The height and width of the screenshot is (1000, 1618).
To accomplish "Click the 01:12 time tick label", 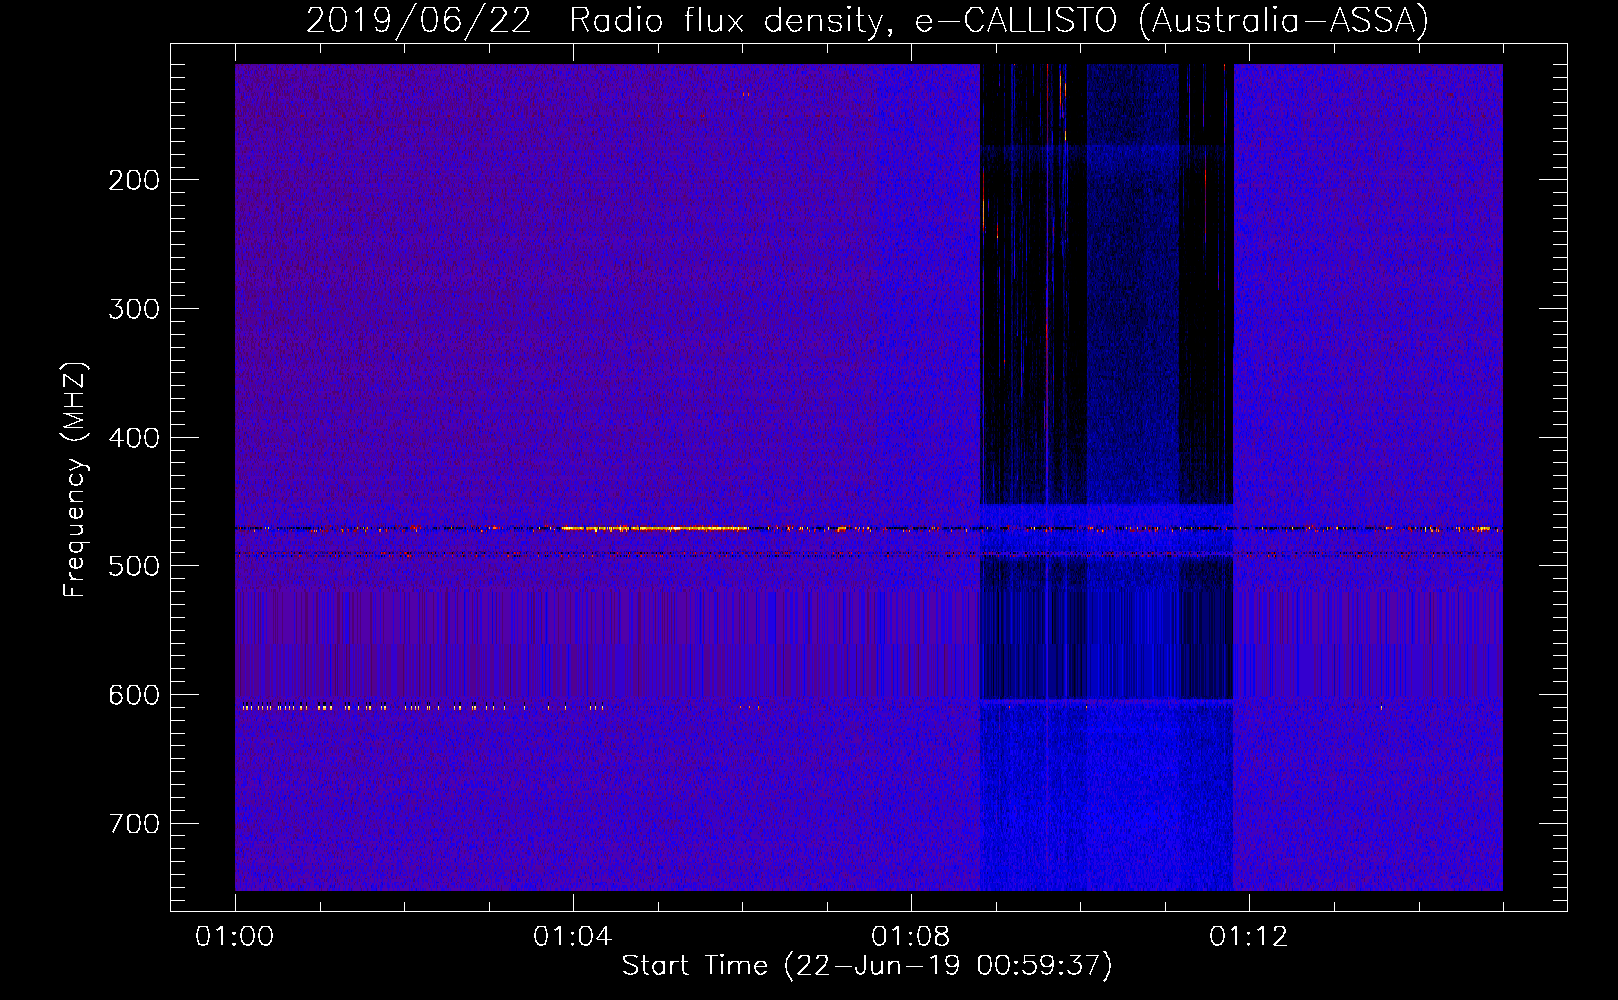I will (1249, 937).
